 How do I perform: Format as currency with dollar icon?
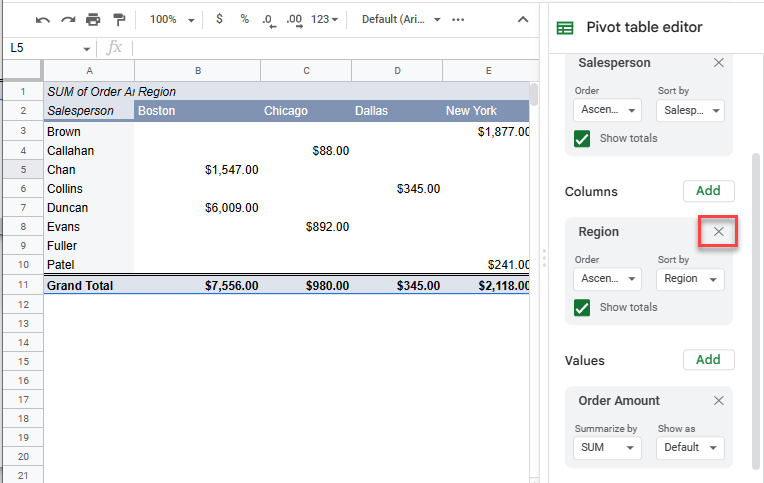coord(219,19)
